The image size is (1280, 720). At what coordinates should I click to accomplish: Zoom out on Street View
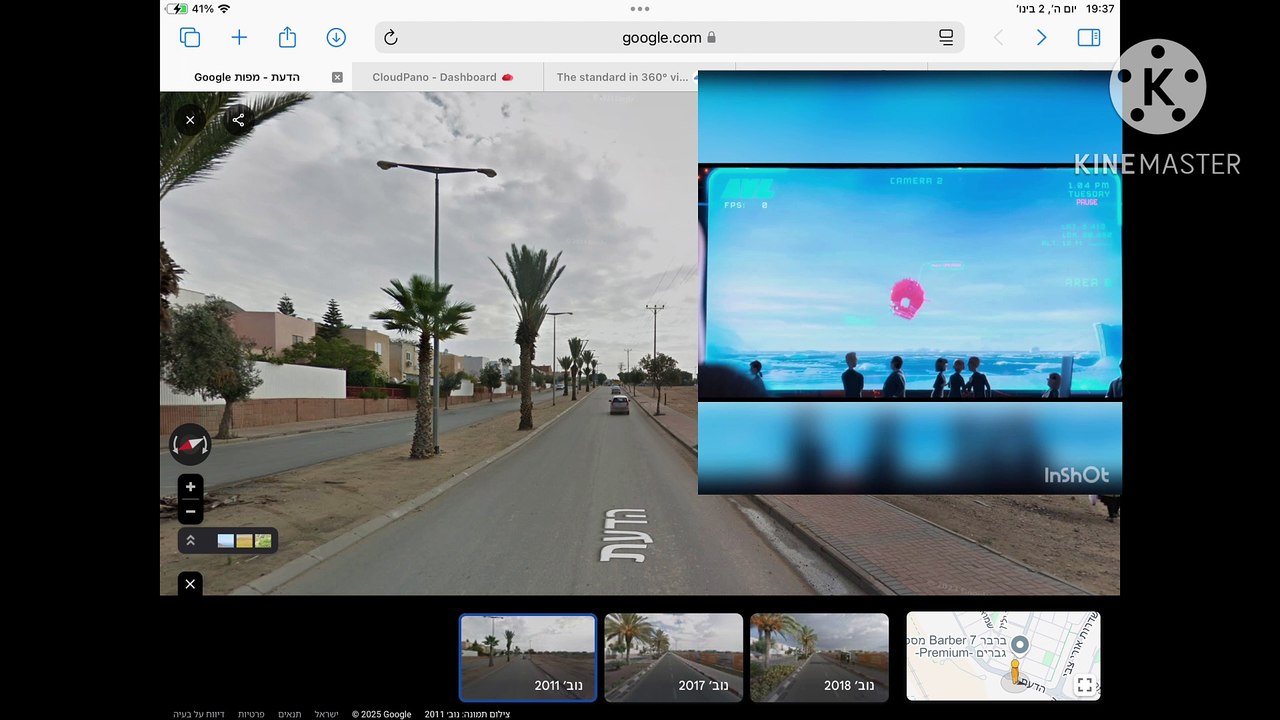coord(190,512)
